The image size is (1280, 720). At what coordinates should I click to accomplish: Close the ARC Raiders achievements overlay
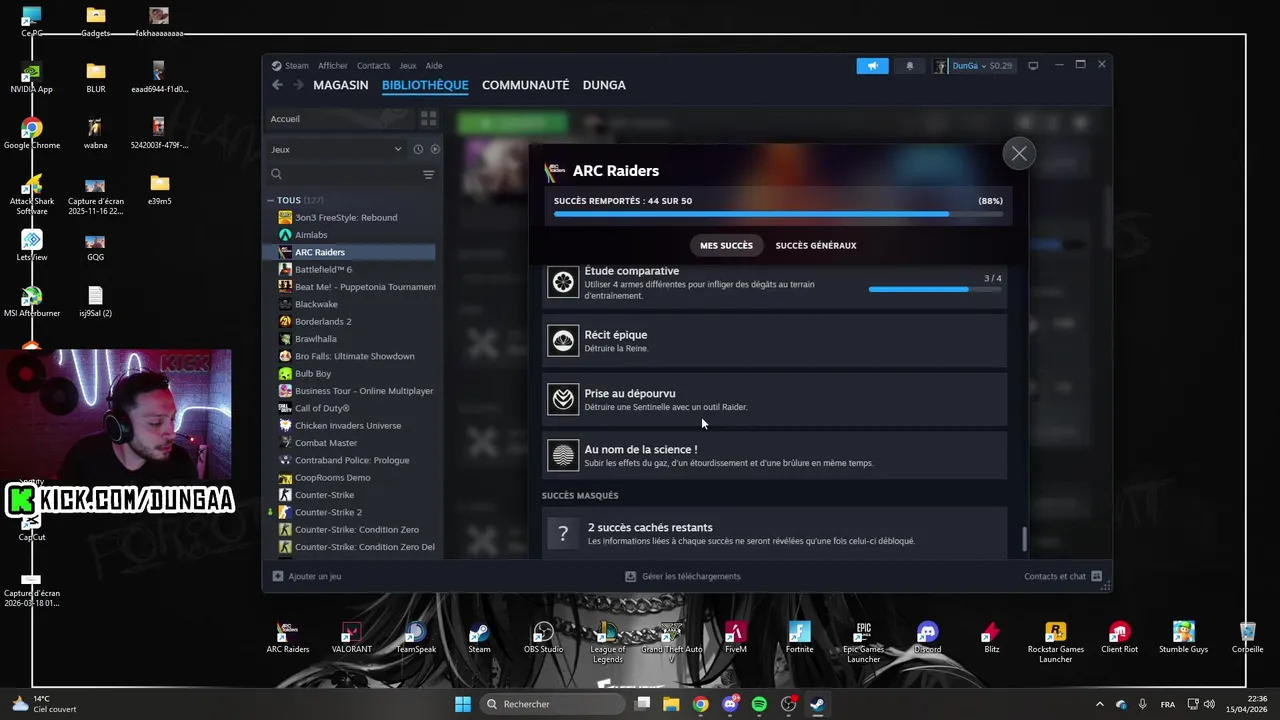pos(1019,154)
